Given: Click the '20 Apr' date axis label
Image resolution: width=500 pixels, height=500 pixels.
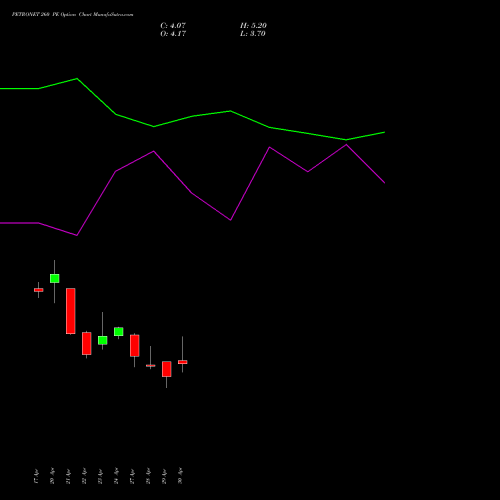Looking at the screenshot, I should tap(52, 476).
